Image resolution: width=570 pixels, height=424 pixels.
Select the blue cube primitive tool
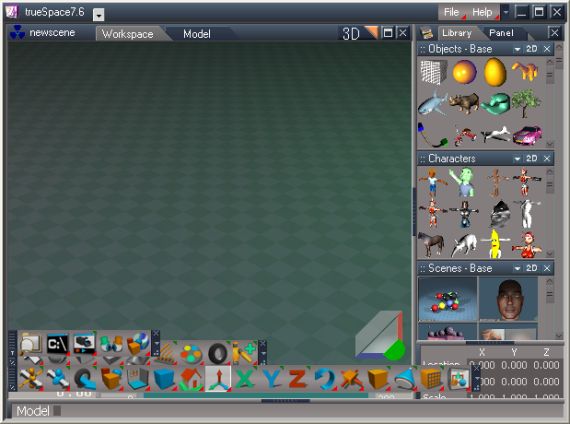click(164, 379)
